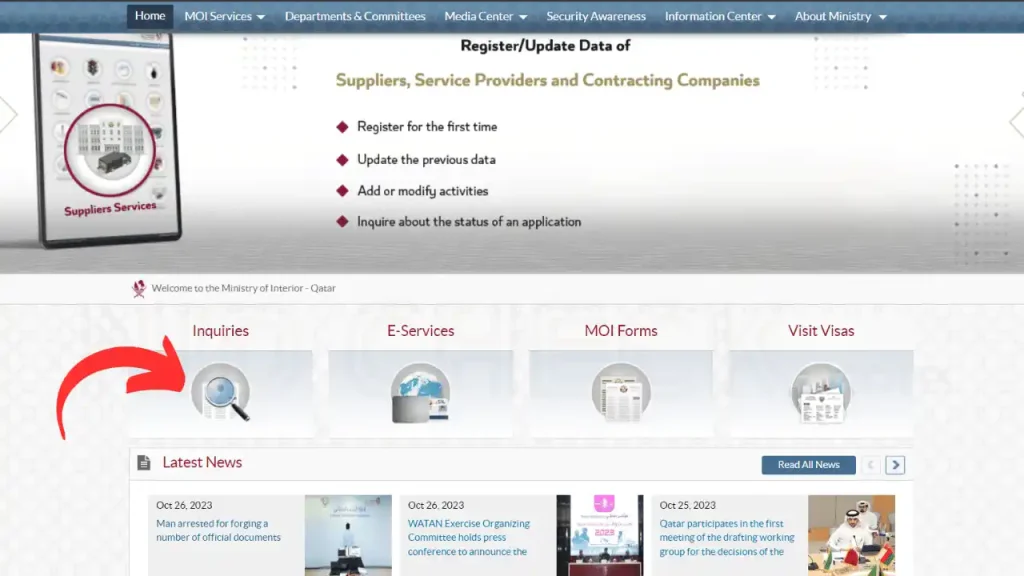This screenshot has width=1024, height=576.
Task: Click the forging documents news thumbnail
Action: [348, 536]
